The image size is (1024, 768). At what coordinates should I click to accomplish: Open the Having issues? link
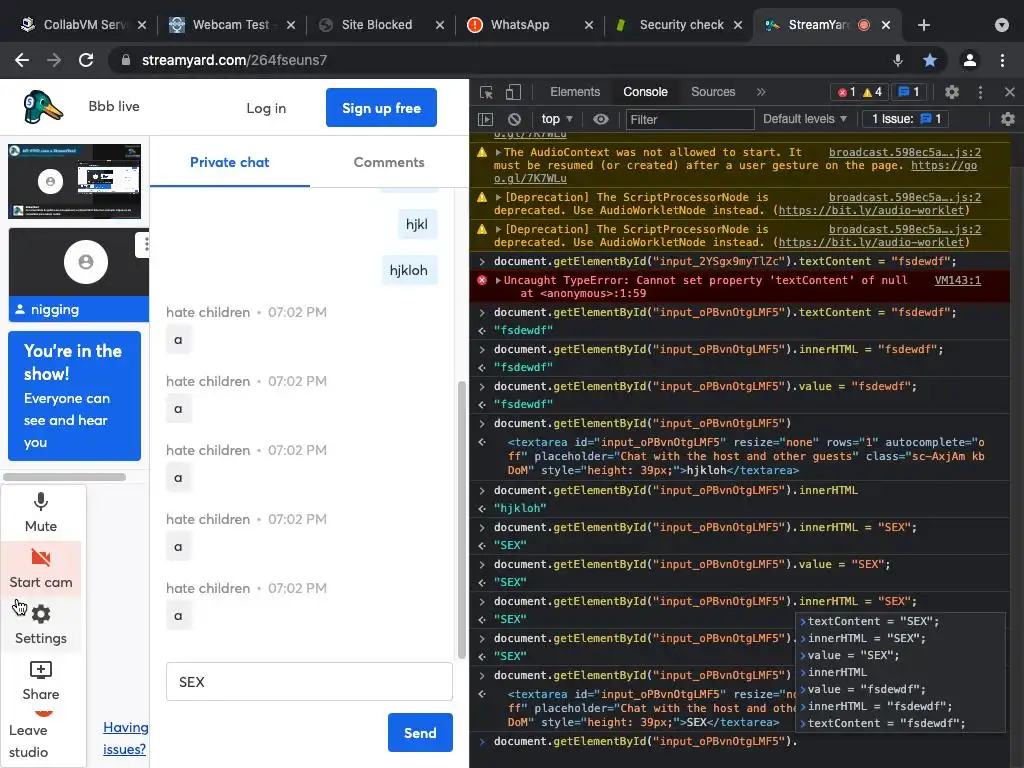pyautogui.click(x=125, y=738)
